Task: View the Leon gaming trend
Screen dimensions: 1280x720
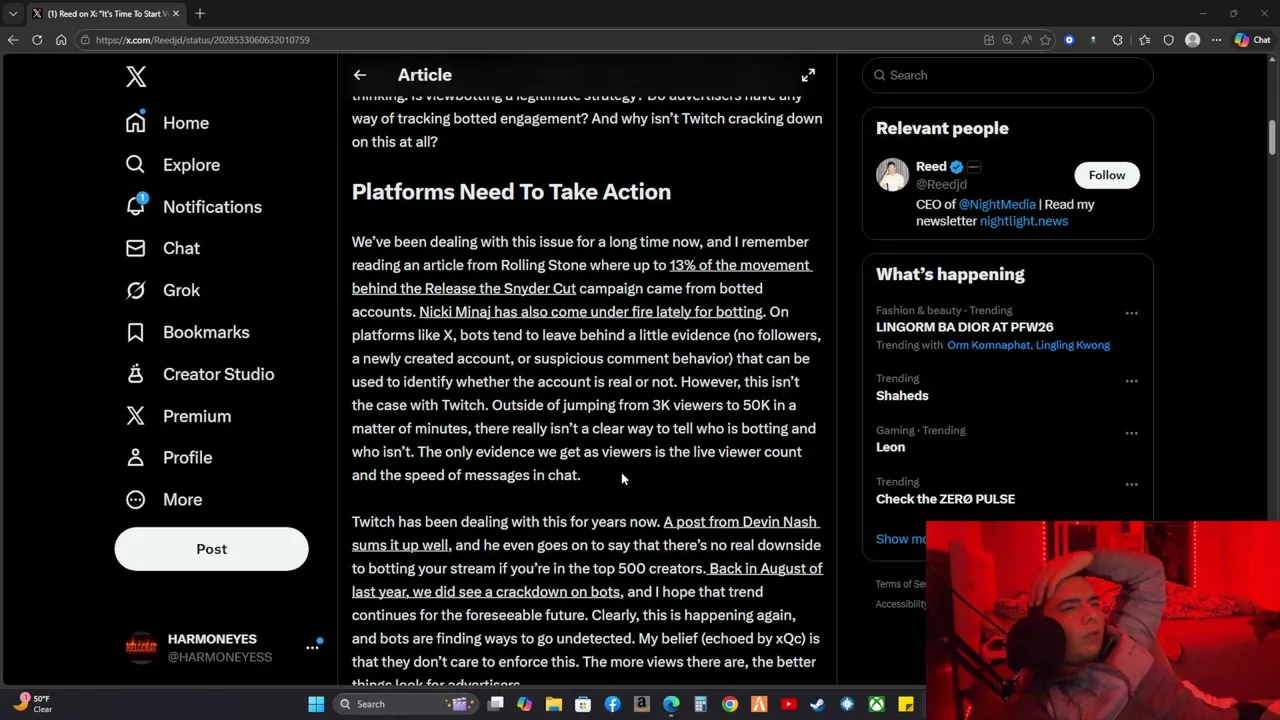Action: point(890,447)
